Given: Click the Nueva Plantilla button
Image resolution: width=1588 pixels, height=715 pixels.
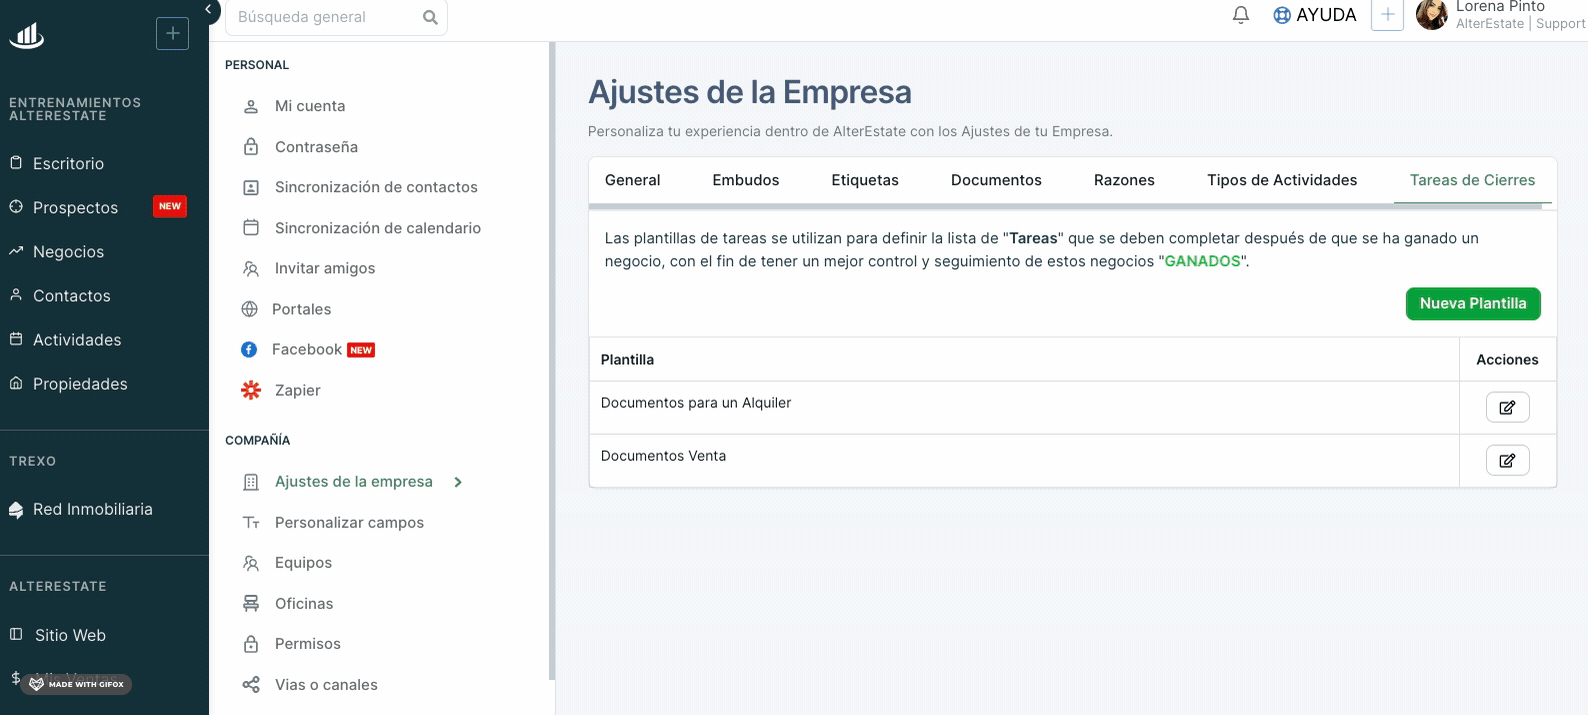Looking at the screenshot, I should point(1472,304).
